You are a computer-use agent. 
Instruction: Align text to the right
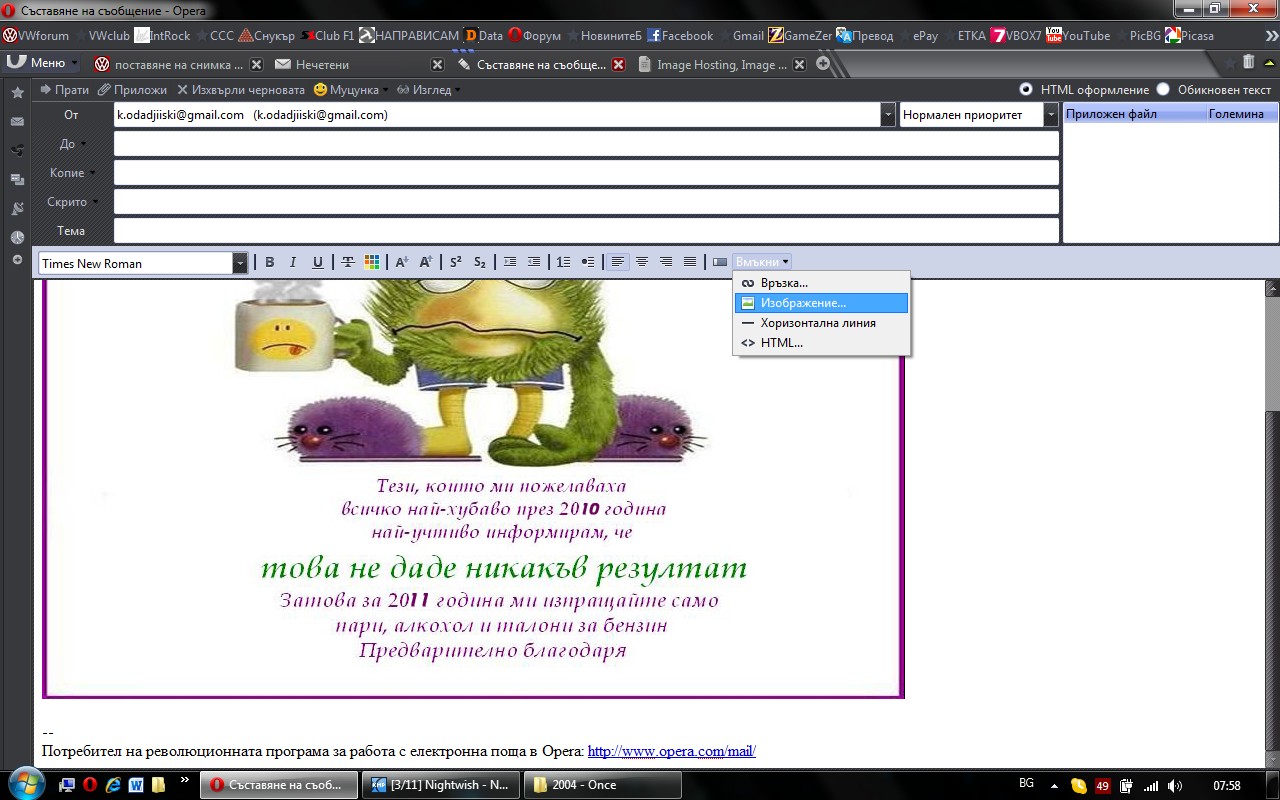coord(666,262)
